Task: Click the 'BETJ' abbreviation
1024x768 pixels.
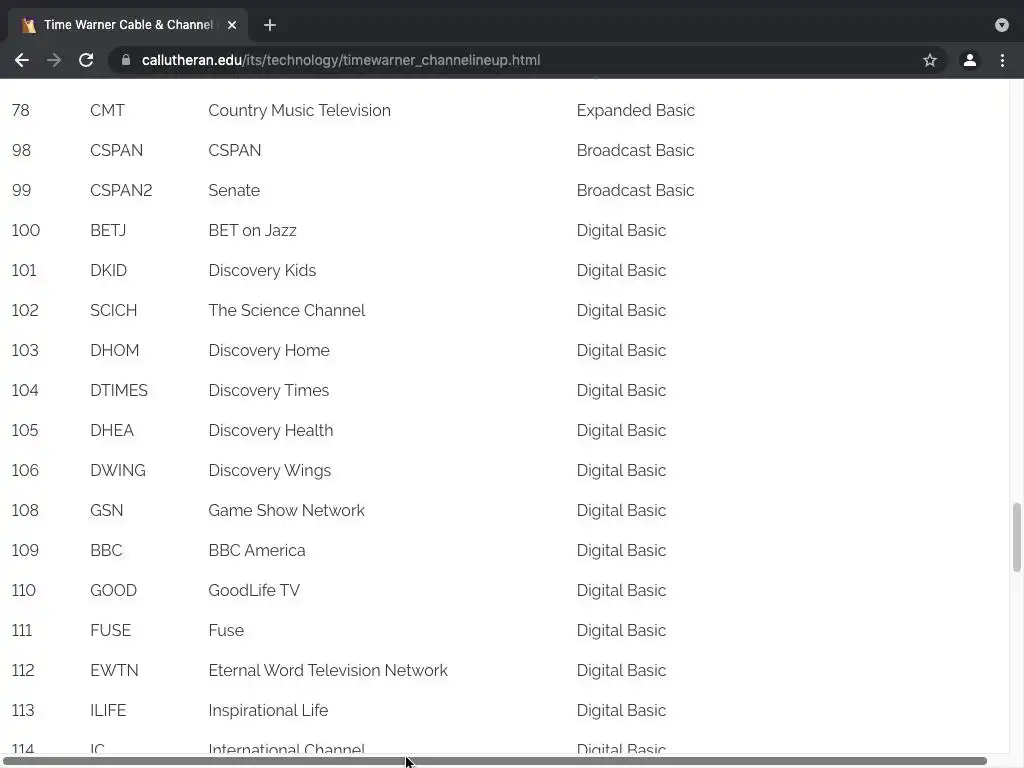Action: pos(108,231)
